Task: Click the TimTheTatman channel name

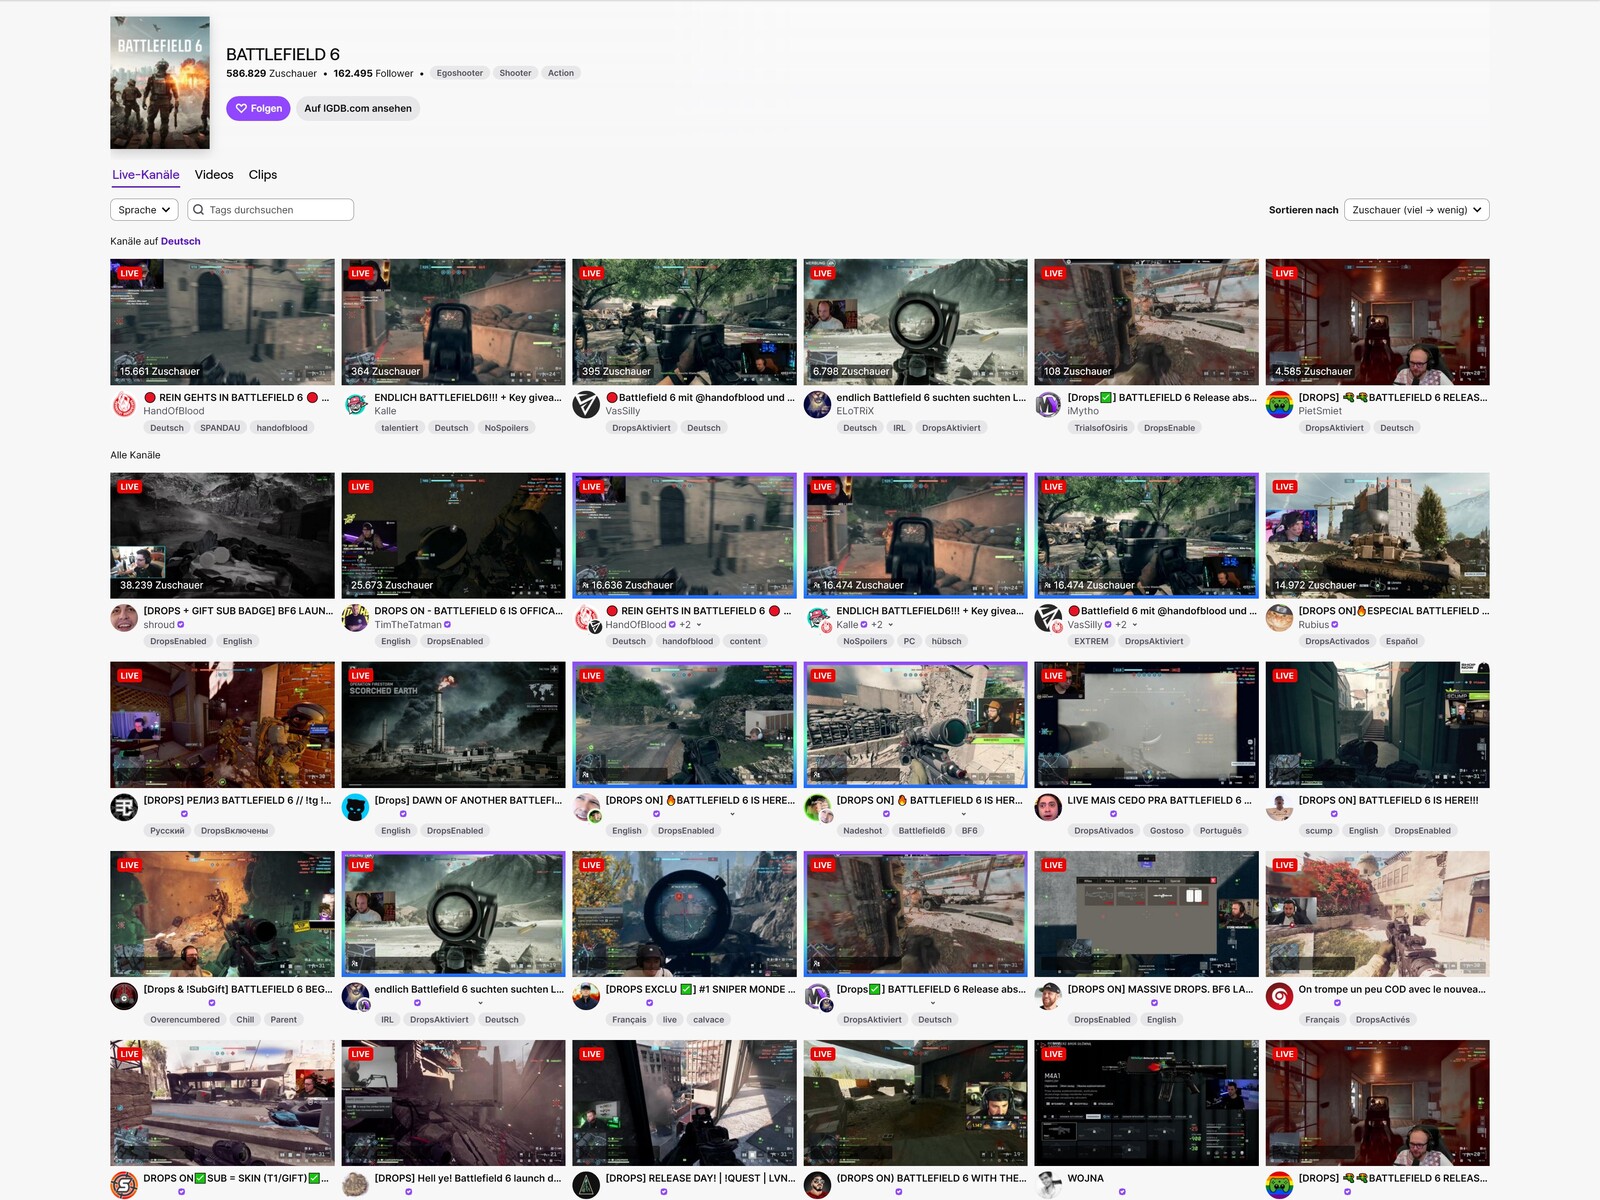Action: pyautogui.click(x=408, y=625)
